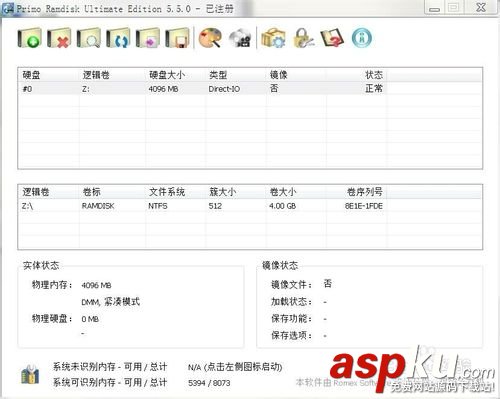Click the 512 cluster size cell
This screenshot has width=500, height=399.
tap(215, 206)
